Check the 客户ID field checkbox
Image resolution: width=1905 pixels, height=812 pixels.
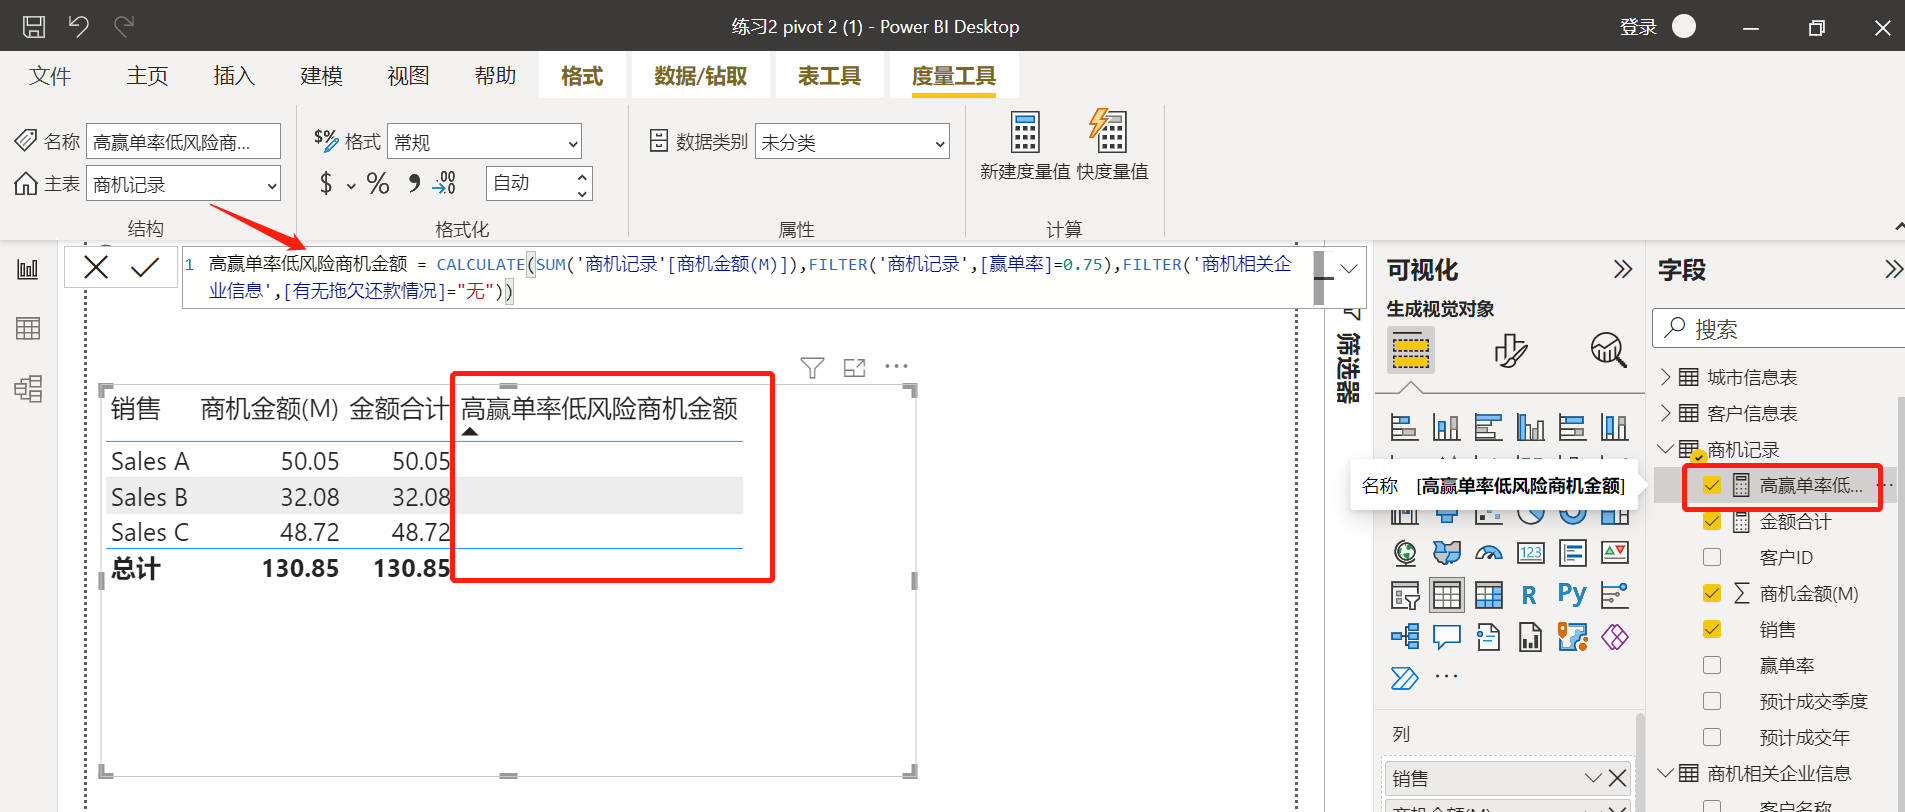tap(1712, 557)
